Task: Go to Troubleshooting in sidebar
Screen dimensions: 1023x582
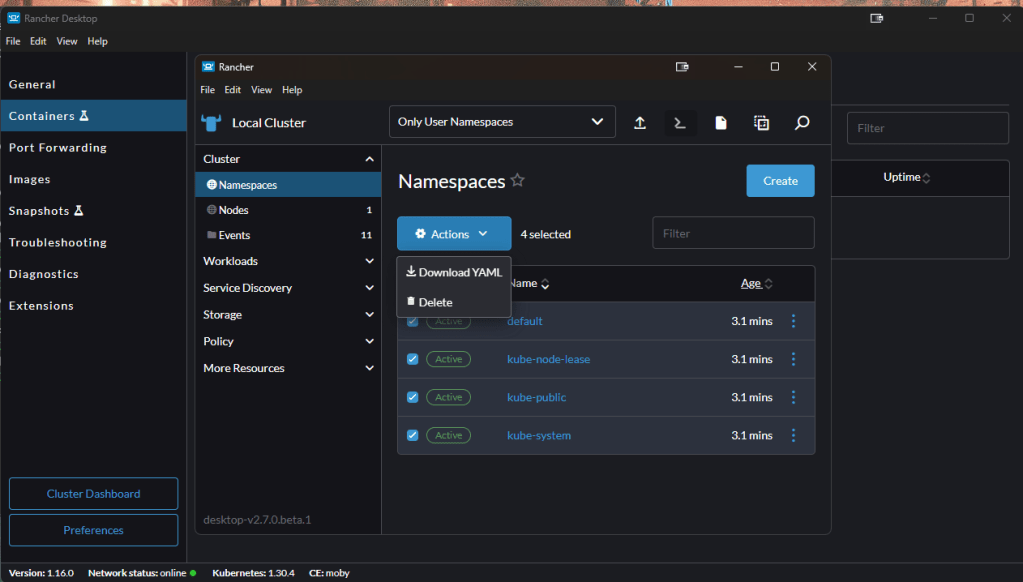Action: (x=93, y=242)
